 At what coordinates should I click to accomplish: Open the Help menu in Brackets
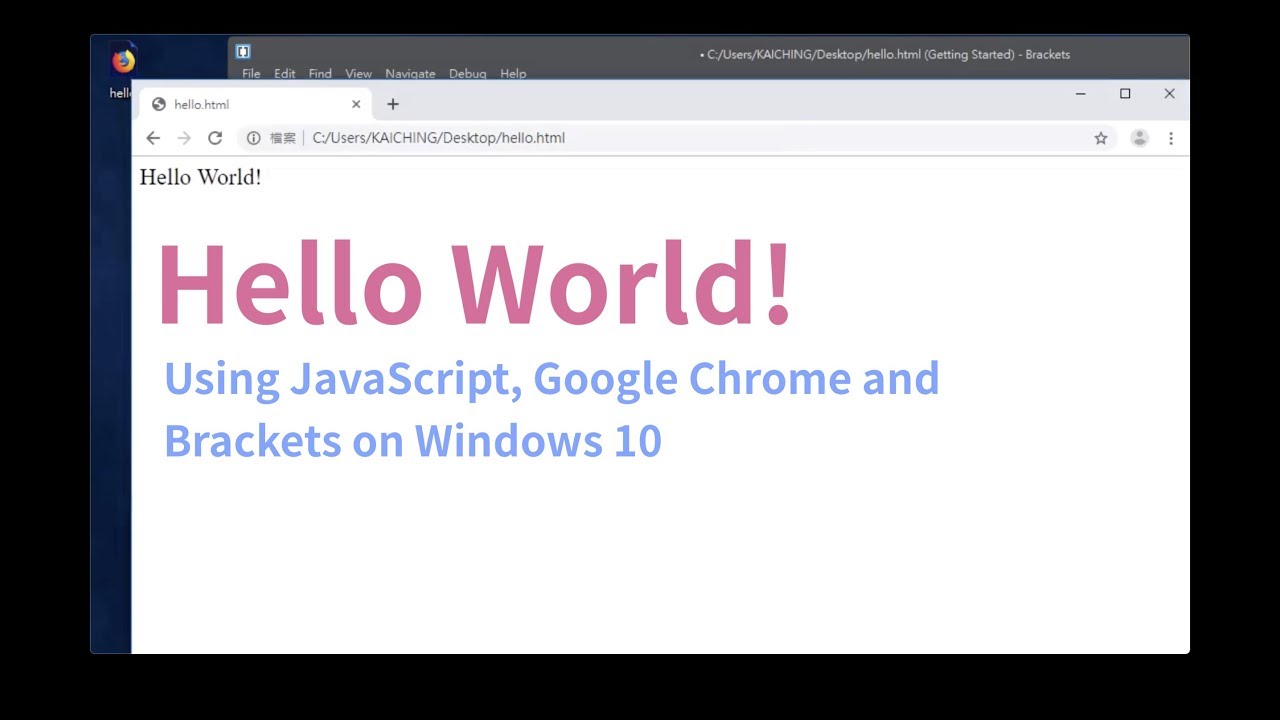click(513, 73)
